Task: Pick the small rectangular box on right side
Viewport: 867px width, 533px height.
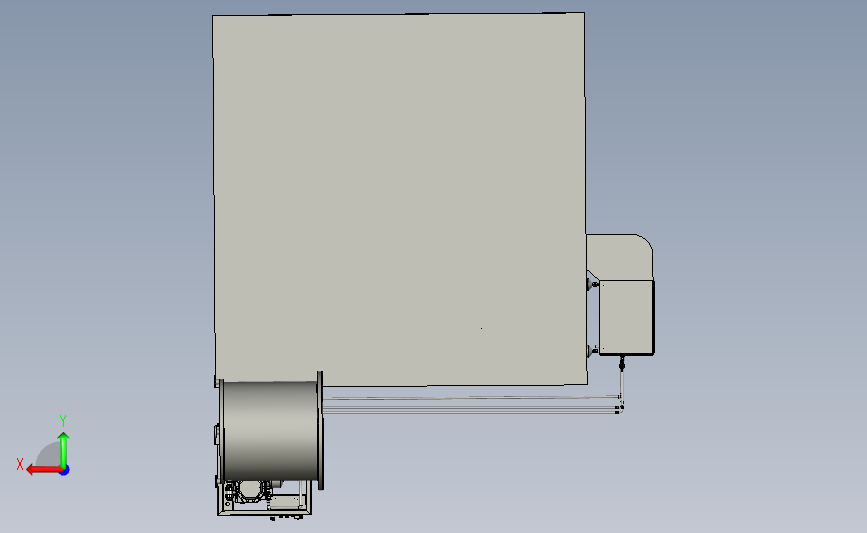Action: pos(626,317)
